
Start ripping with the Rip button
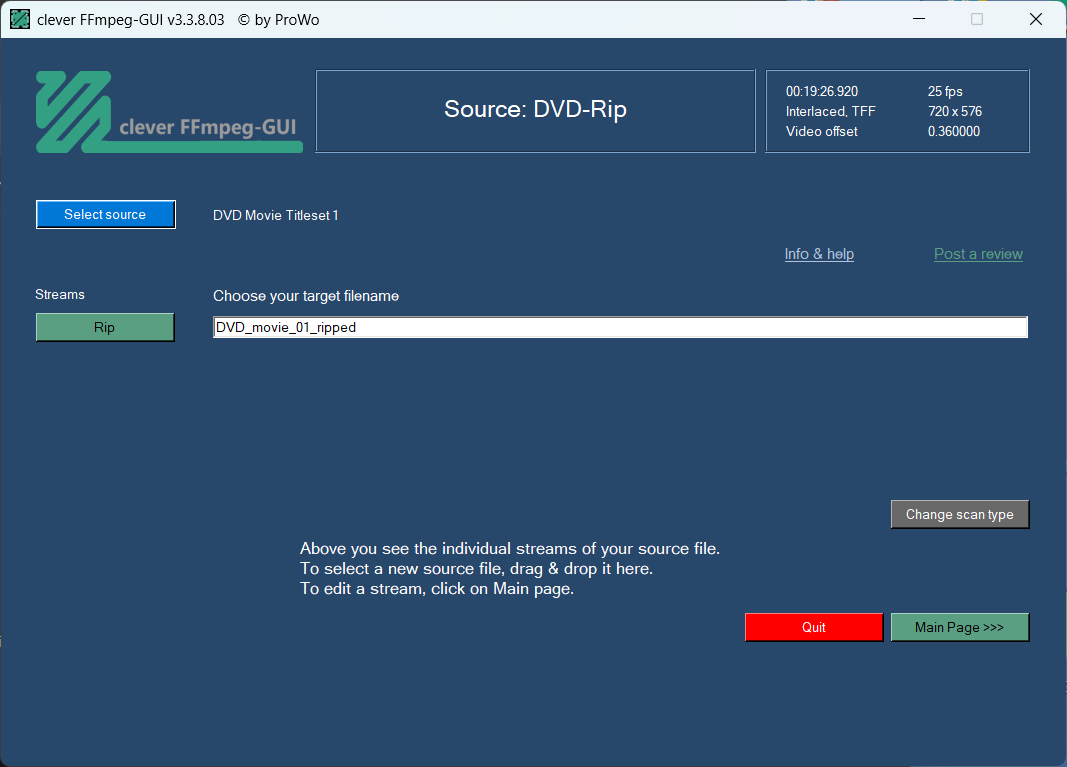click(x=105, y=327)
